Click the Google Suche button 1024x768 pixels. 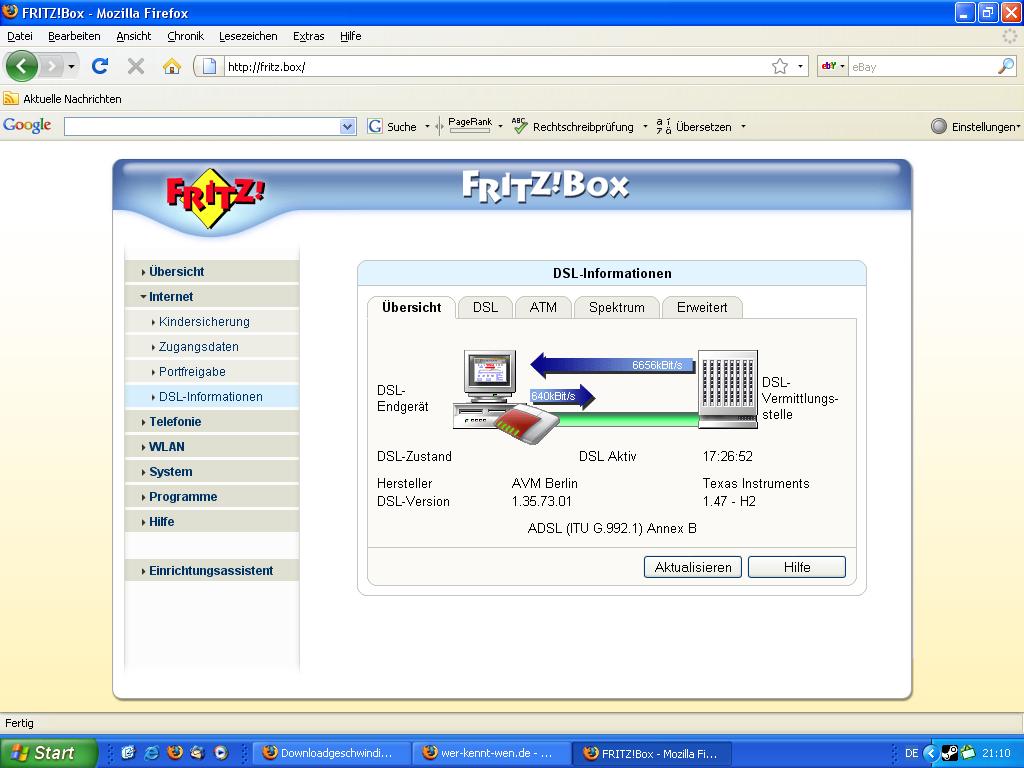392,126
